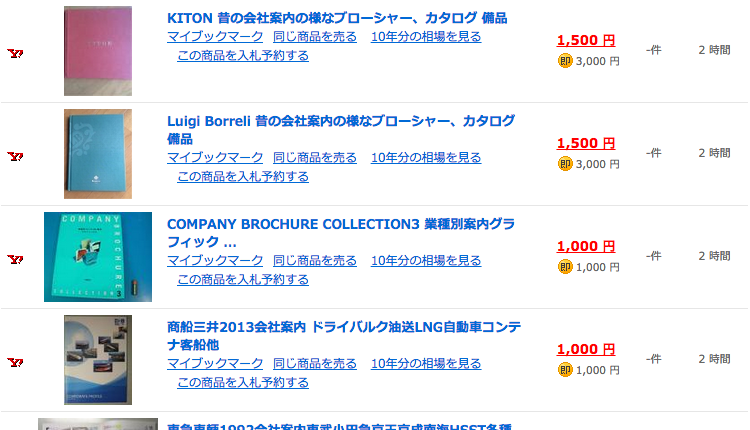Viewport: 750px width, 430px height.
Task: View 10年分の相場を見る for COMPANY BROCHURE COLLECTION3
Action: tap(426, 261)
